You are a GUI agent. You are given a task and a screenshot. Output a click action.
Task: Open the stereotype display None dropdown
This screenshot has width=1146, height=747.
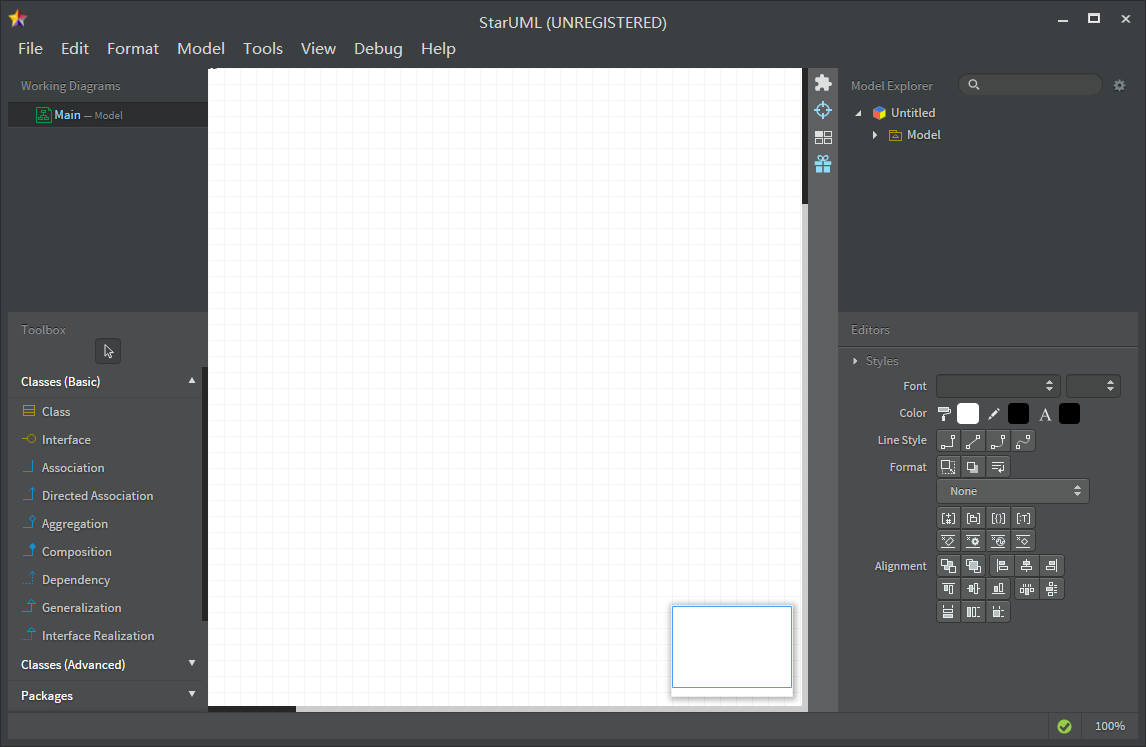[1012, 491]
